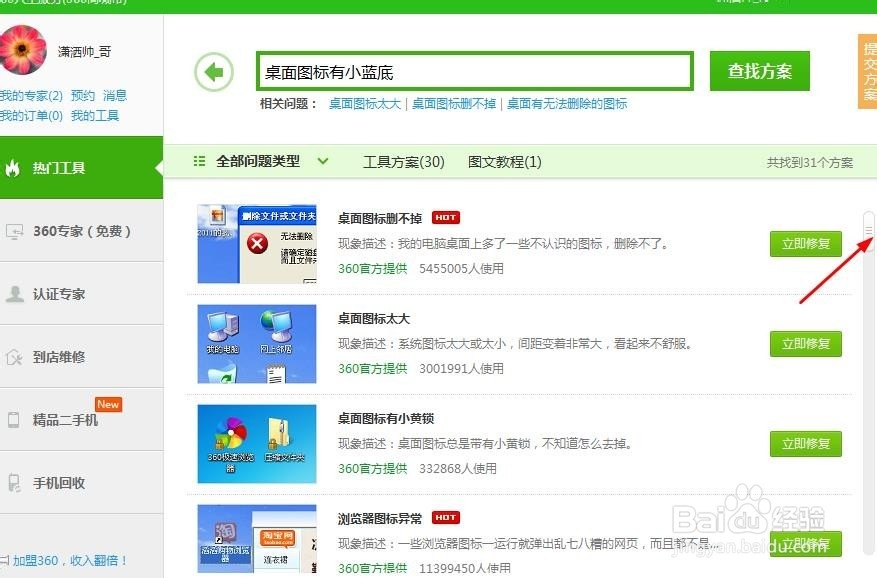
Task: Open the 我的专家(2) link
Action: [31, 96]
